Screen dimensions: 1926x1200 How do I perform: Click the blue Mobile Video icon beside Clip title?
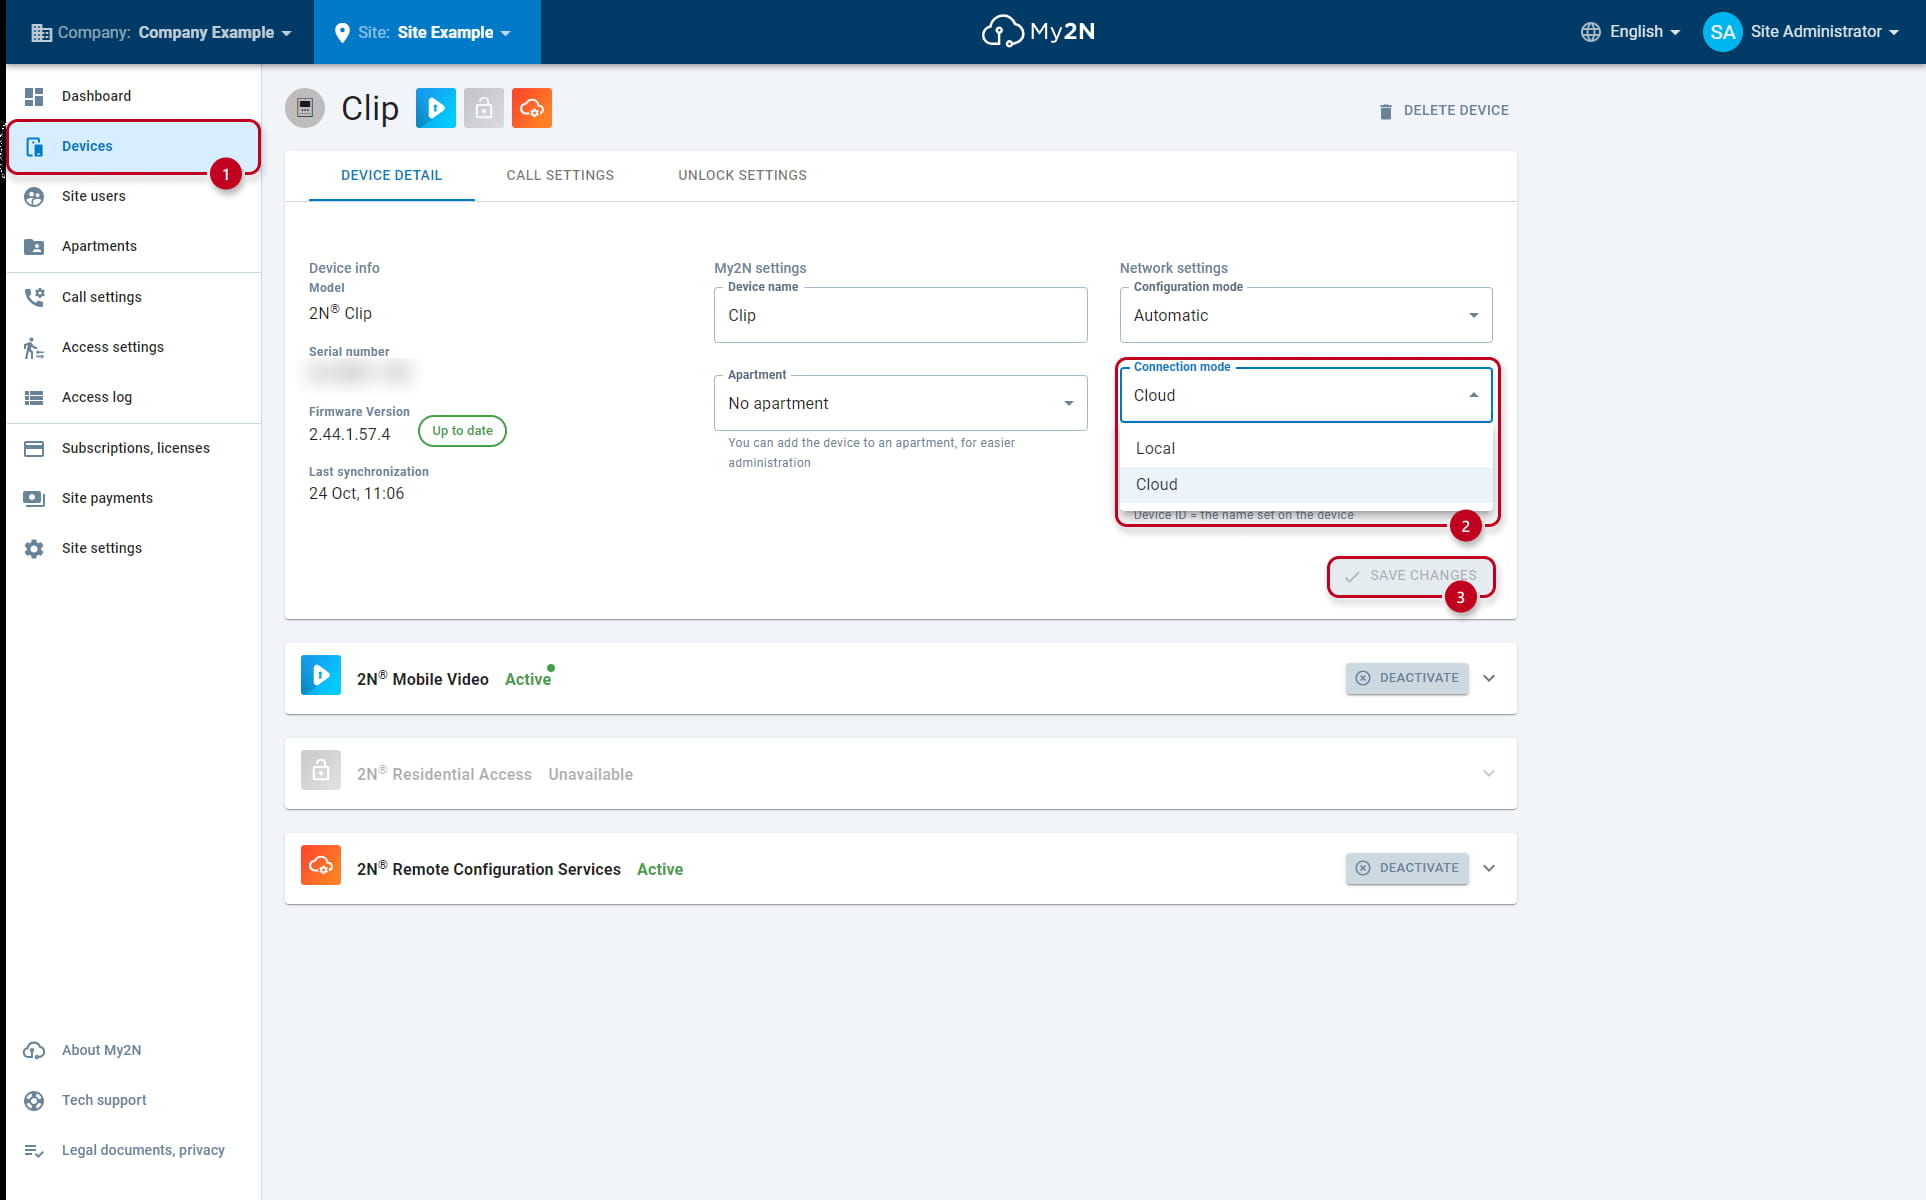click(x=436, y=108)
